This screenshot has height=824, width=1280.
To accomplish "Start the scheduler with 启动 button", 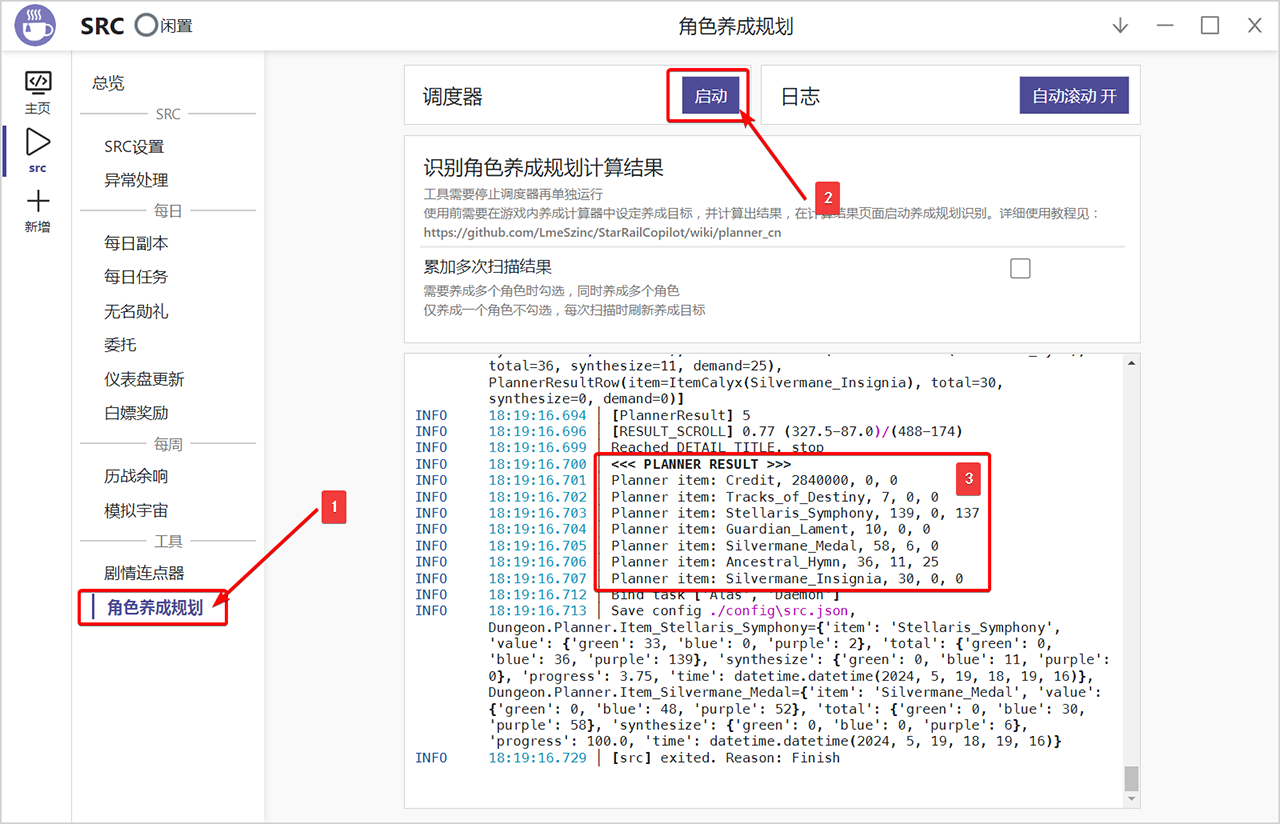I will [711, 96].
